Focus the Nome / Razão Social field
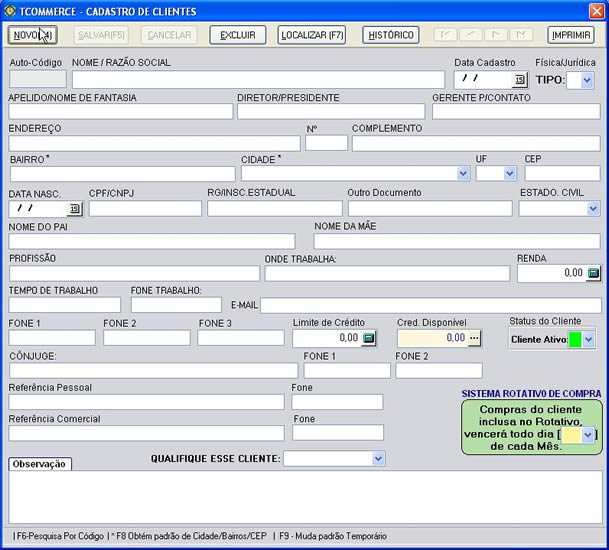This screenshot has height=550, width=609. [x=258, y=80]
